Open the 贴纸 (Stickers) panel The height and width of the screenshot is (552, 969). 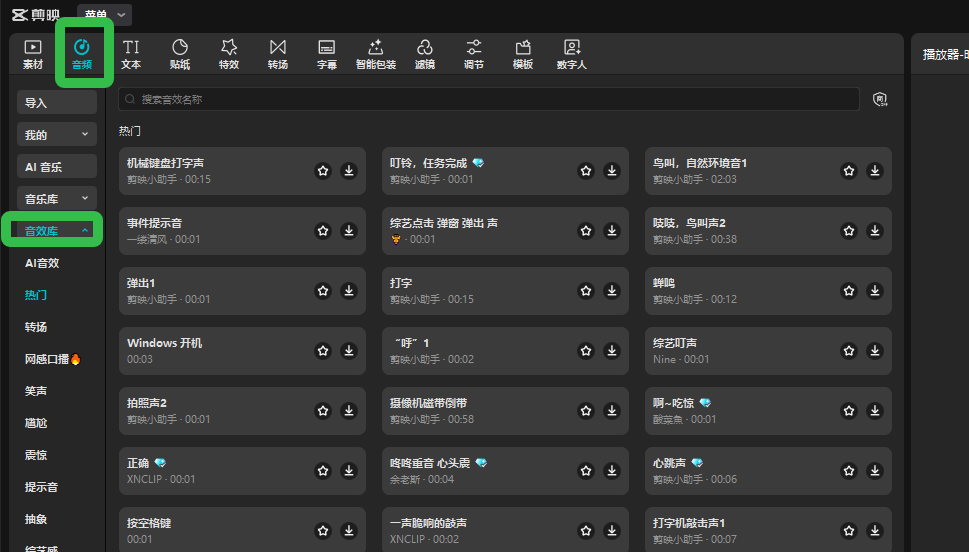tap(180, 54)
